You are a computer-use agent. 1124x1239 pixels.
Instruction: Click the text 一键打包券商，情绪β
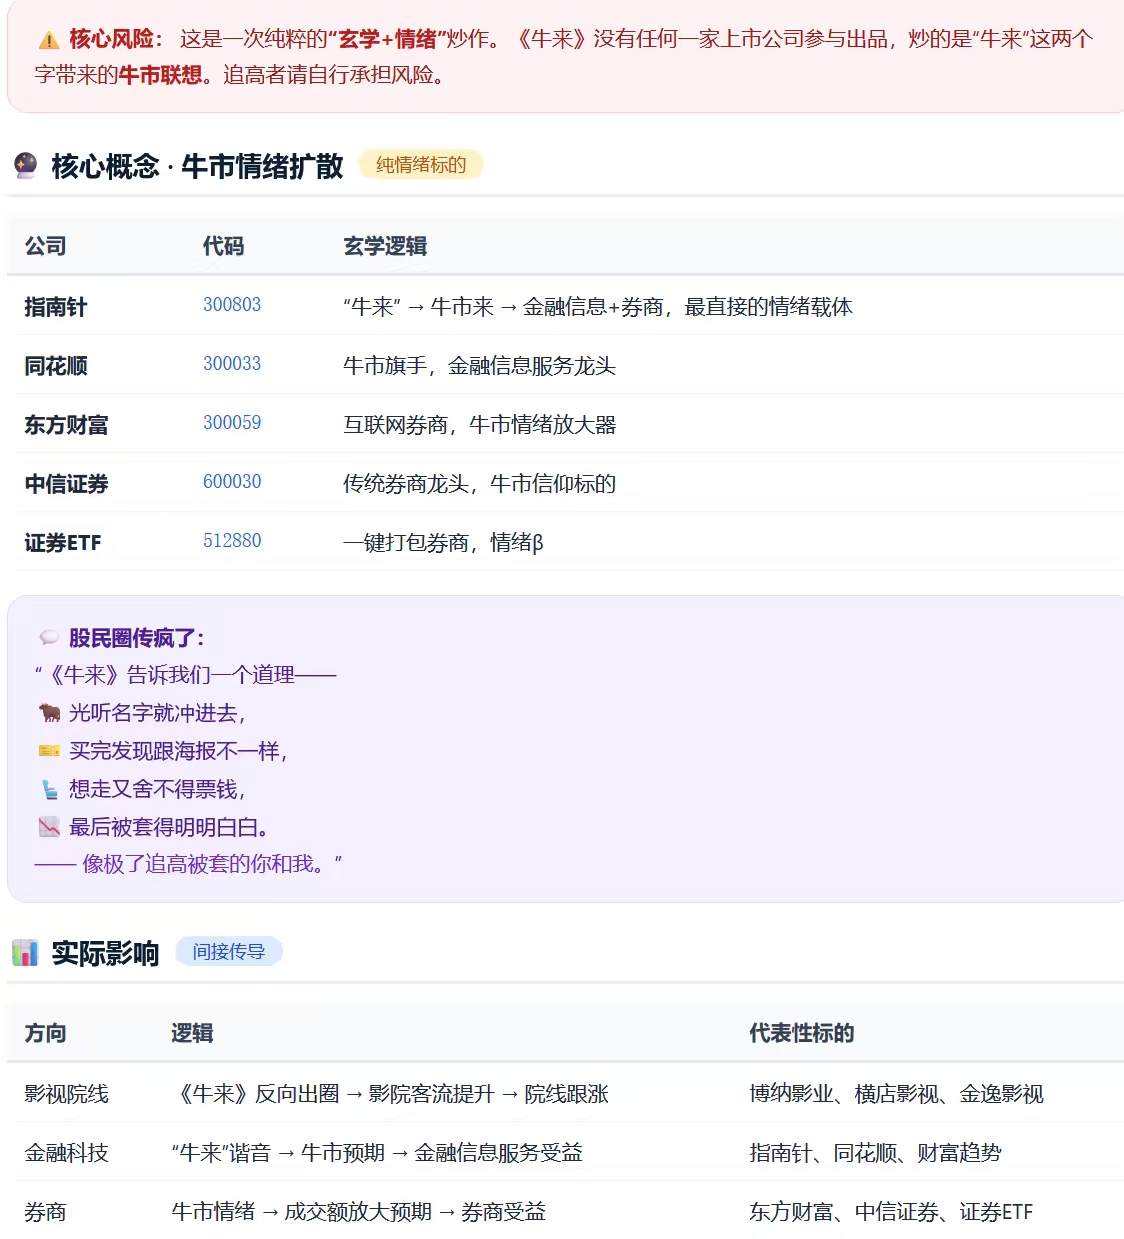coord(443,543)
